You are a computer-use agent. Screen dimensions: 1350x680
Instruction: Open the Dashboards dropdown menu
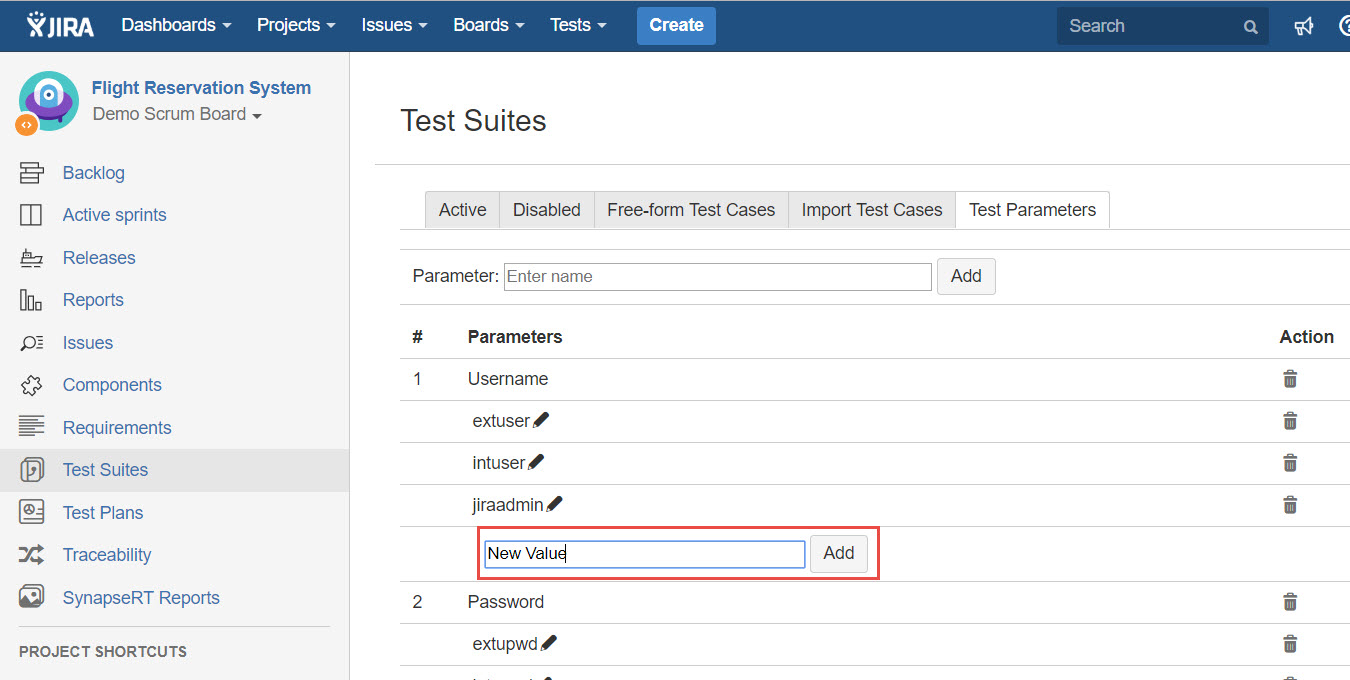point(176,25)
